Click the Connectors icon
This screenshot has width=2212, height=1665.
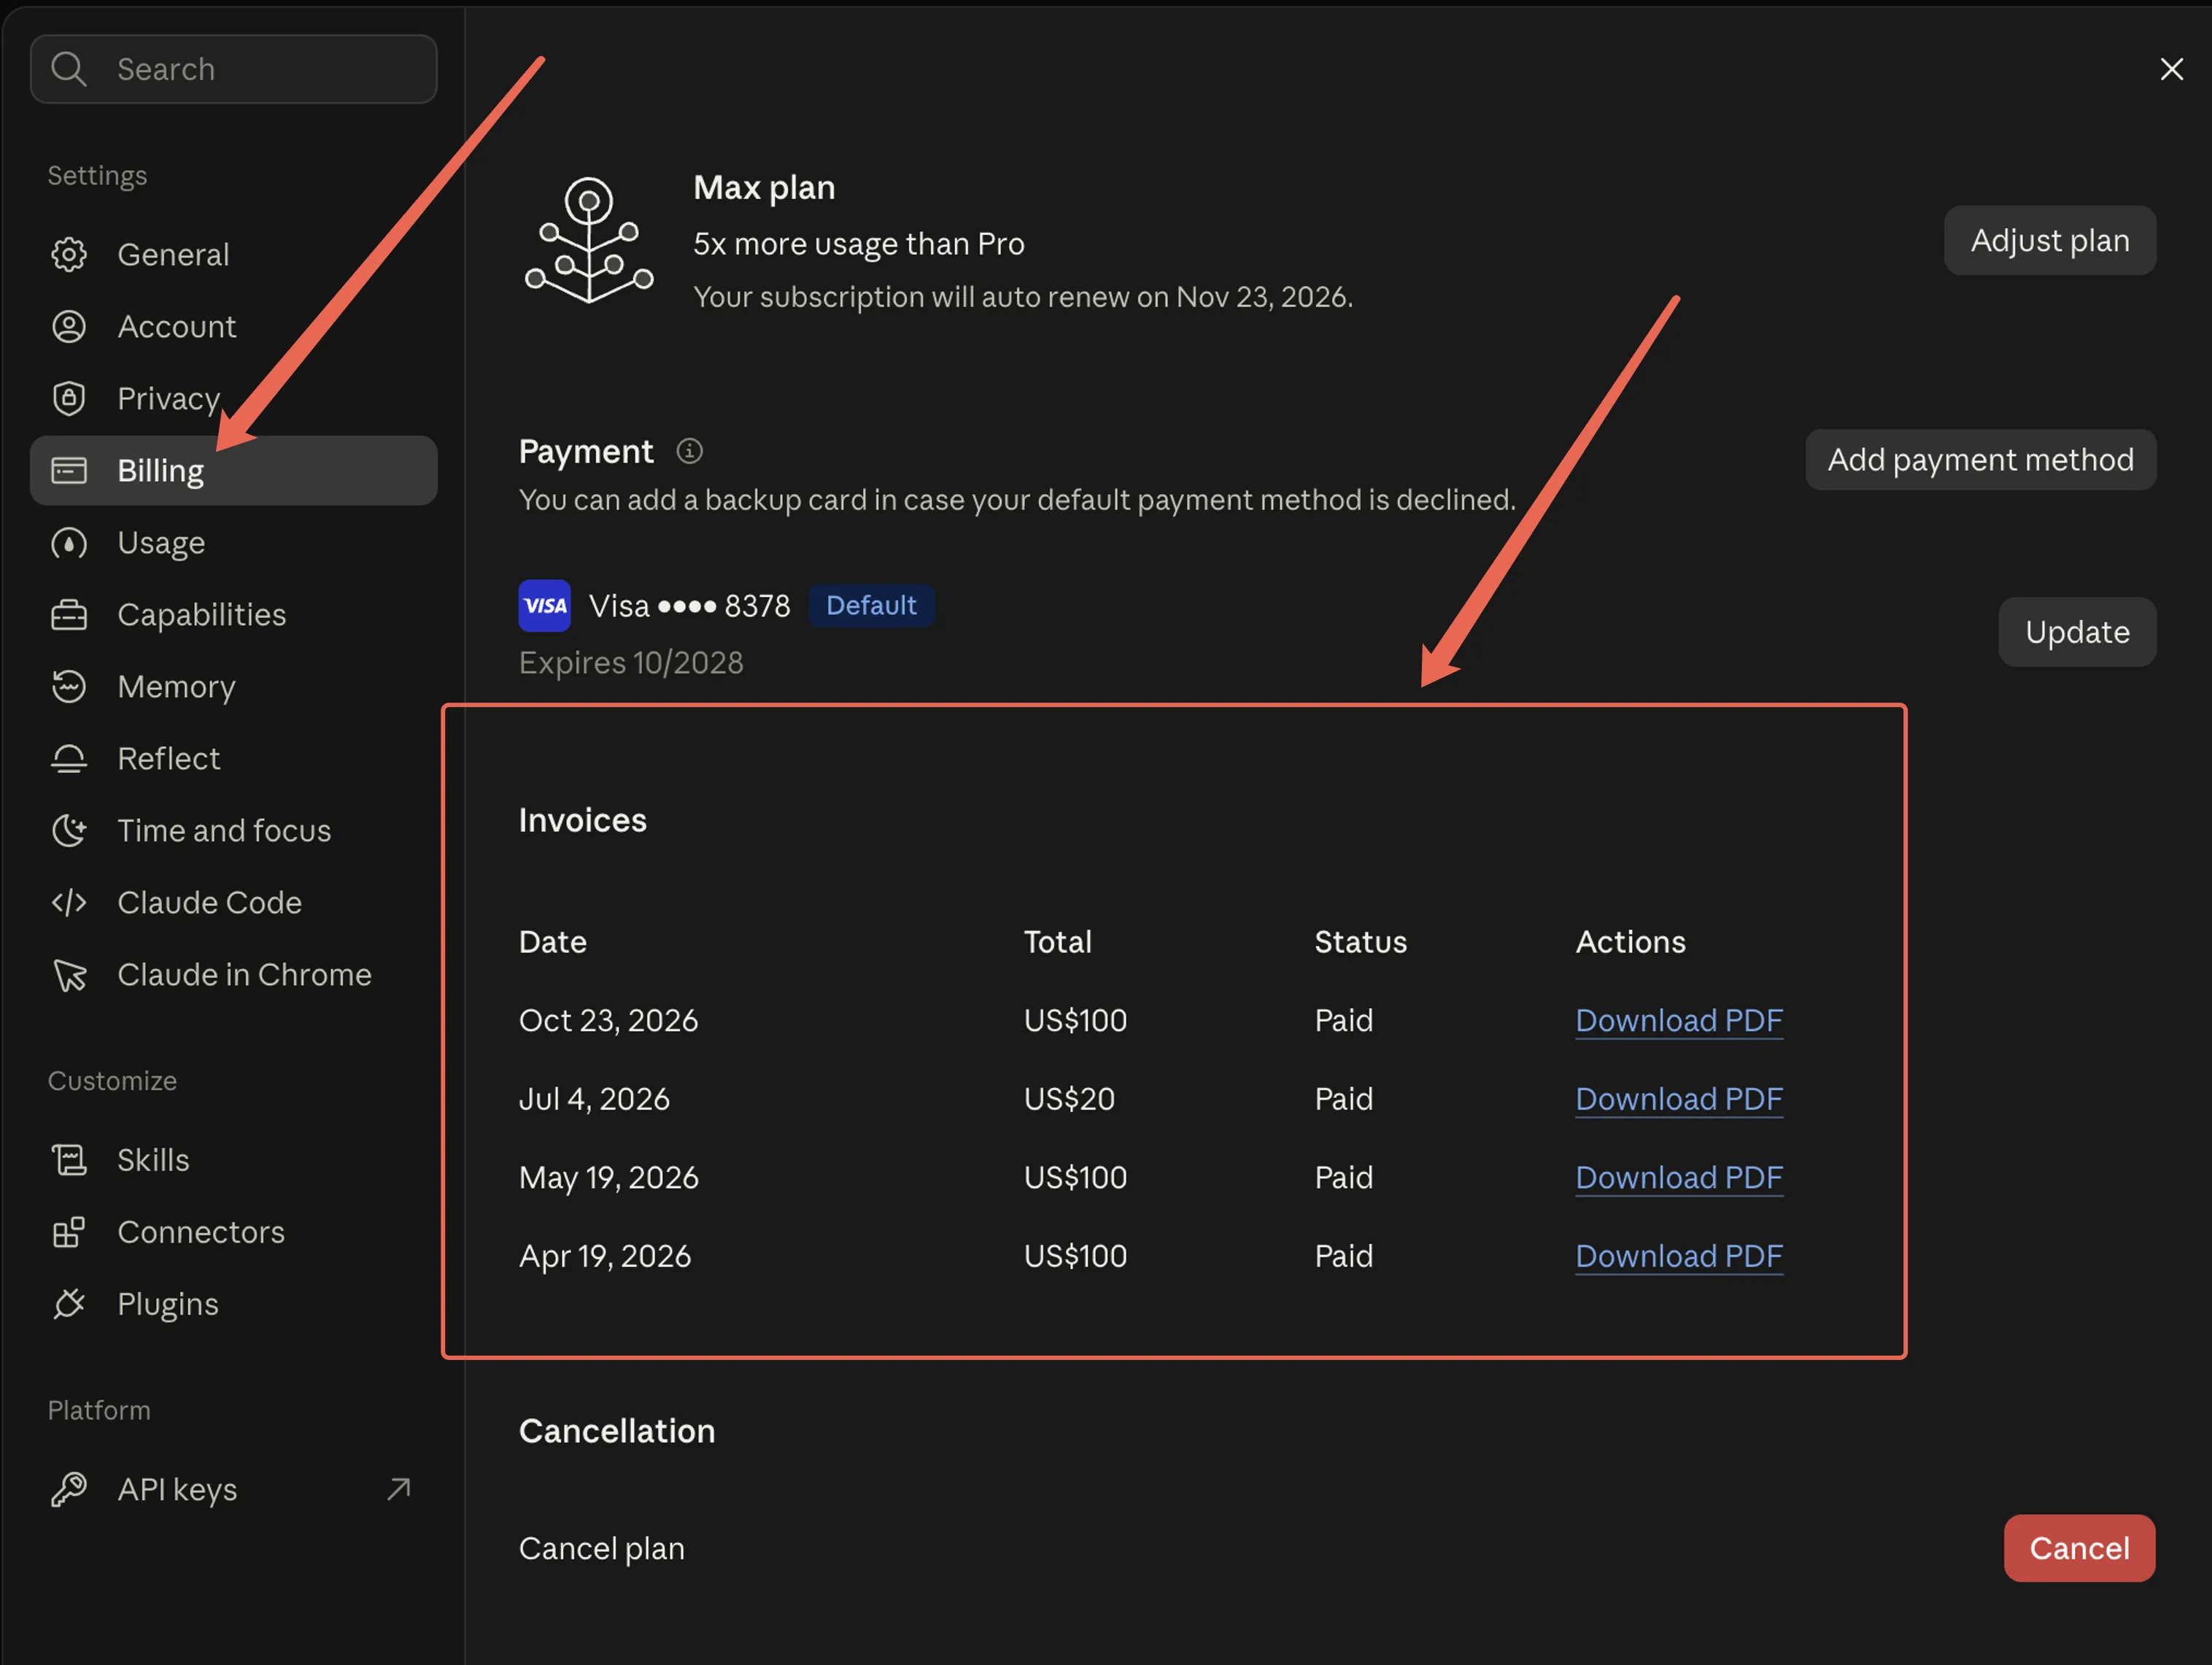click(x=69, y=1232)
